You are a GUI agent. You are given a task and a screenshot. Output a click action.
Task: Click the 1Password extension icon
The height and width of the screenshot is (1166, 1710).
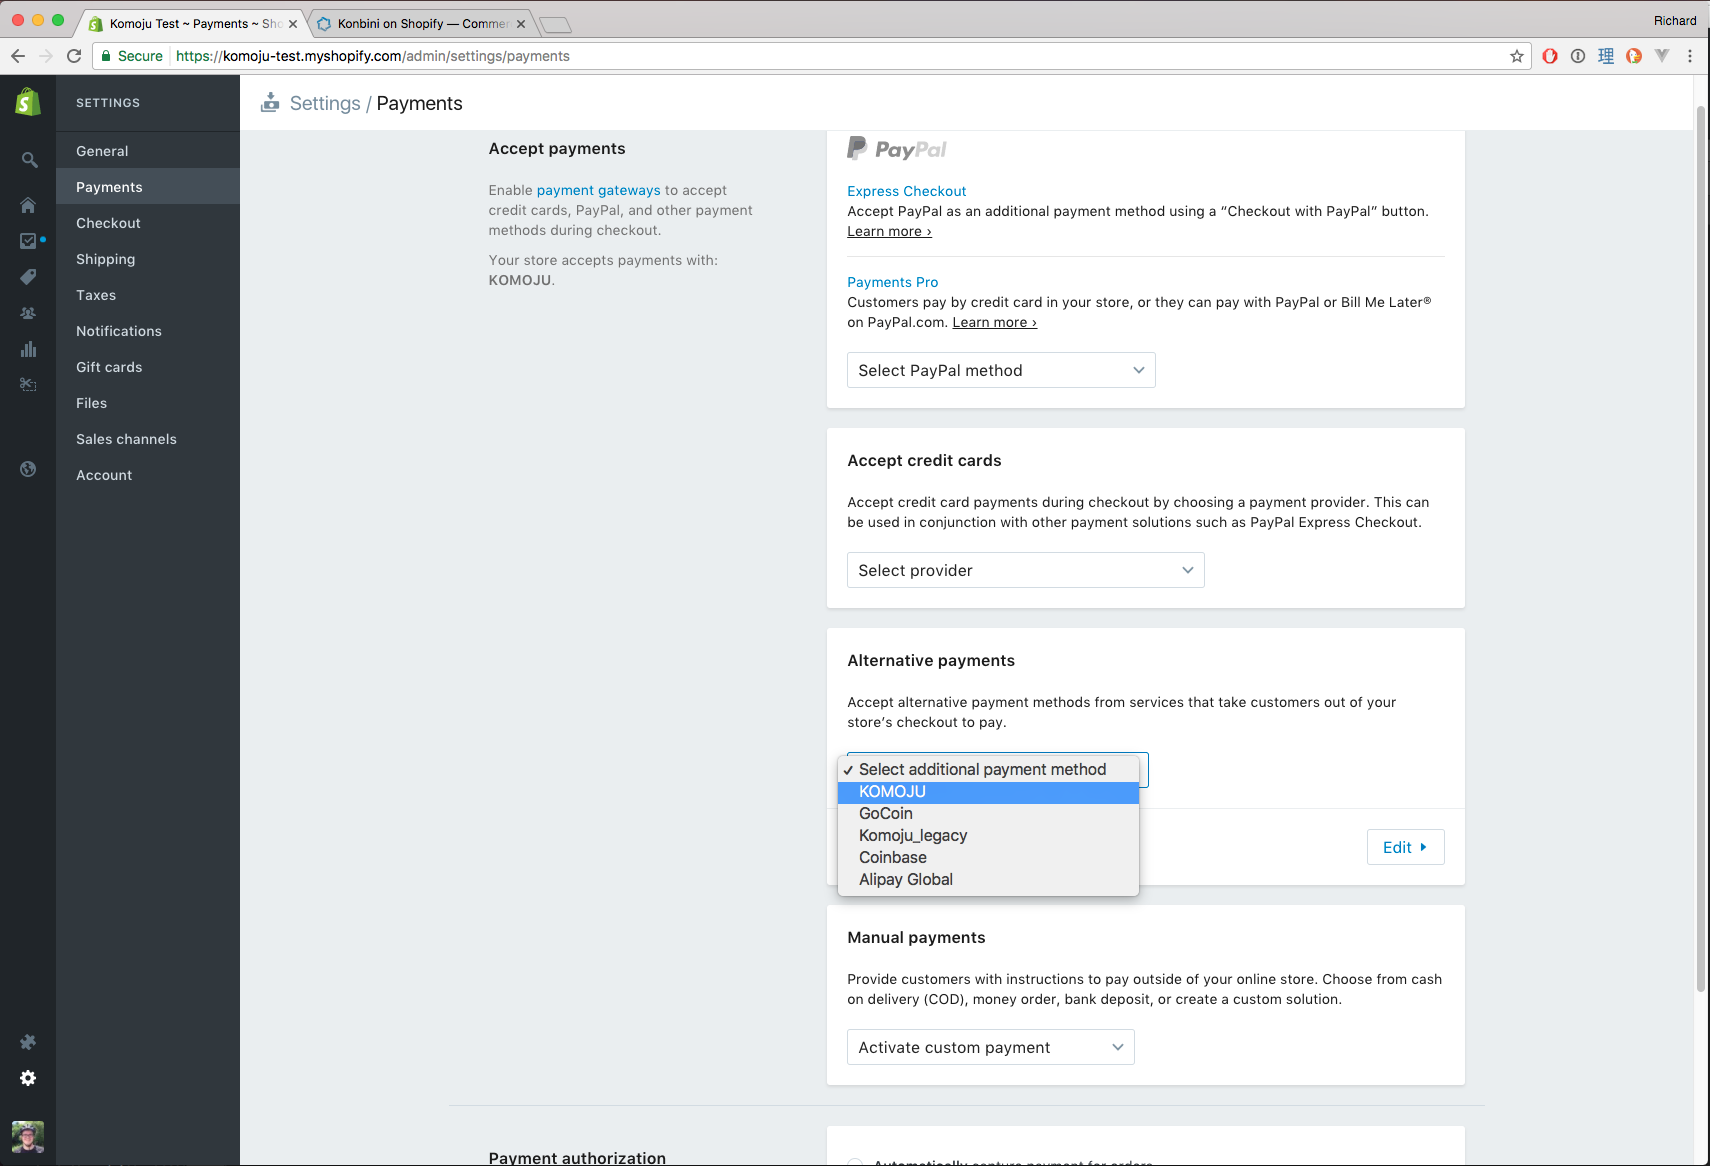[x=1578, y=56]
